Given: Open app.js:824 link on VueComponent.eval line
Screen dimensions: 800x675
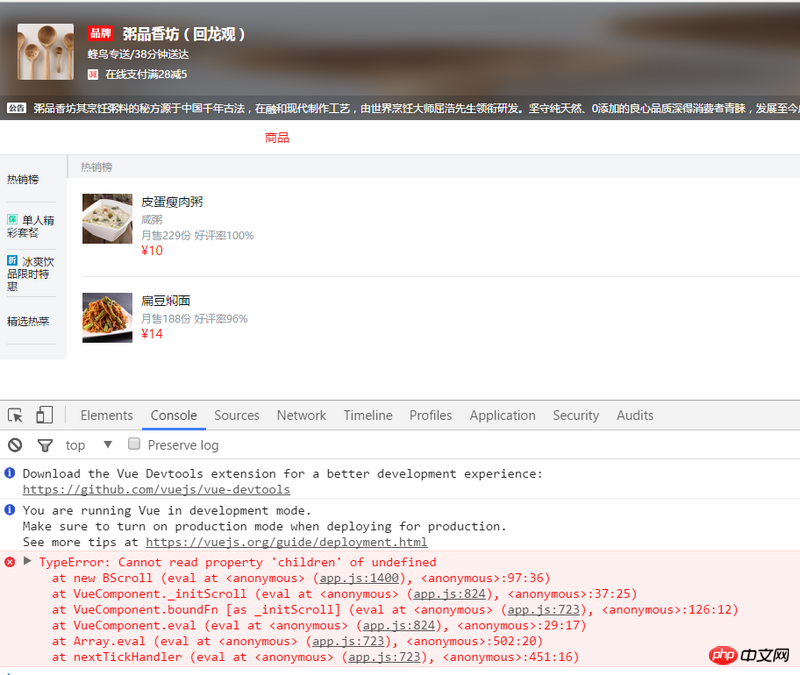Looking at the screenshot, I should [x=398, y=626].
